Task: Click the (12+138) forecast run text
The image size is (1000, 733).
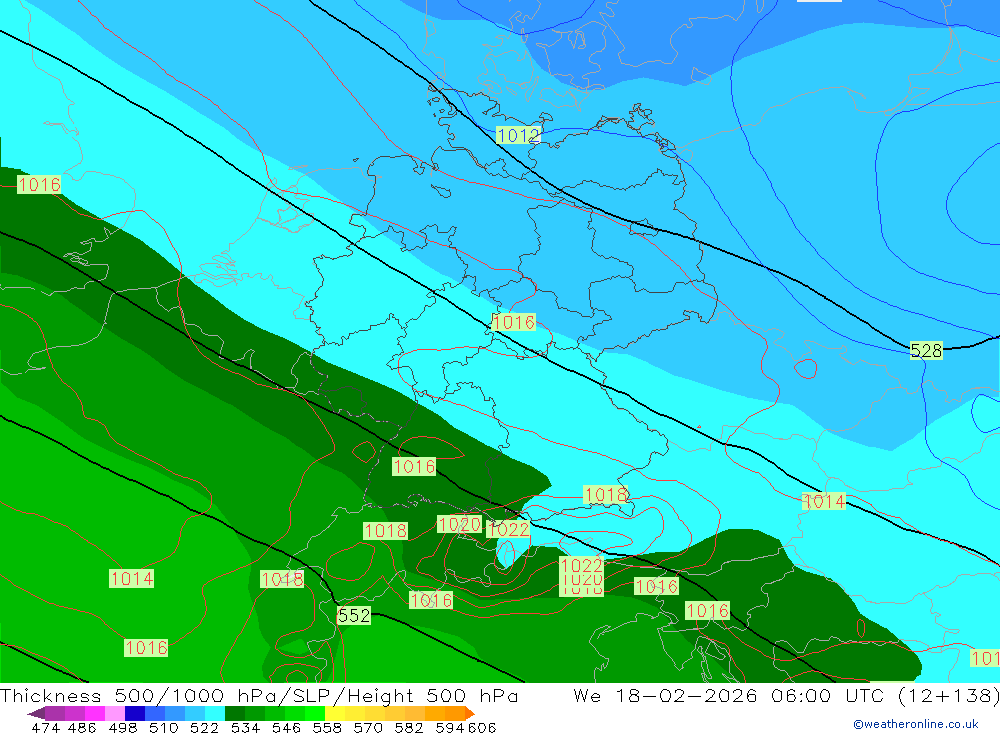Action: [948, 695]
